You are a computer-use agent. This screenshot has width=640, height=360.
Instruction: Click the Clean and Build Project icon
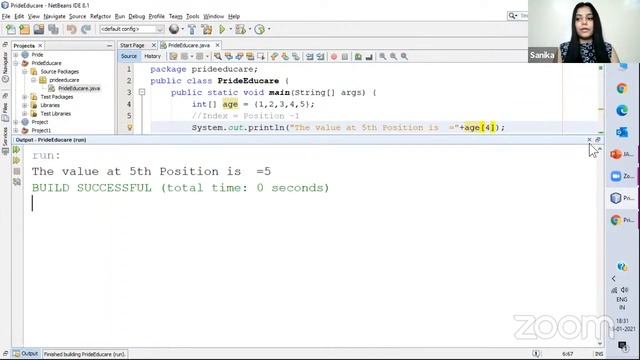[x=207, y=29]
